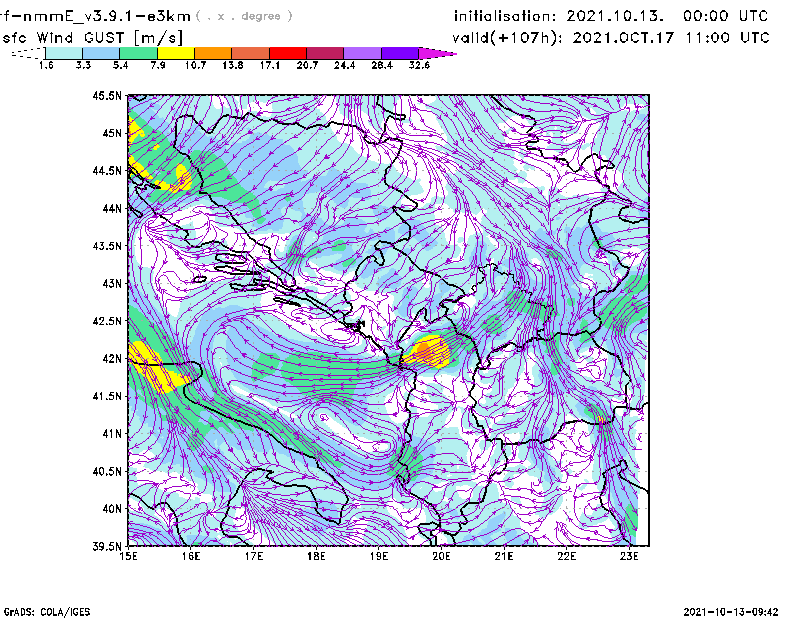Click the yellow gust patch on the 42N left edge
The width and height of the screenshot is (800, 618).
tap(156, 367)
